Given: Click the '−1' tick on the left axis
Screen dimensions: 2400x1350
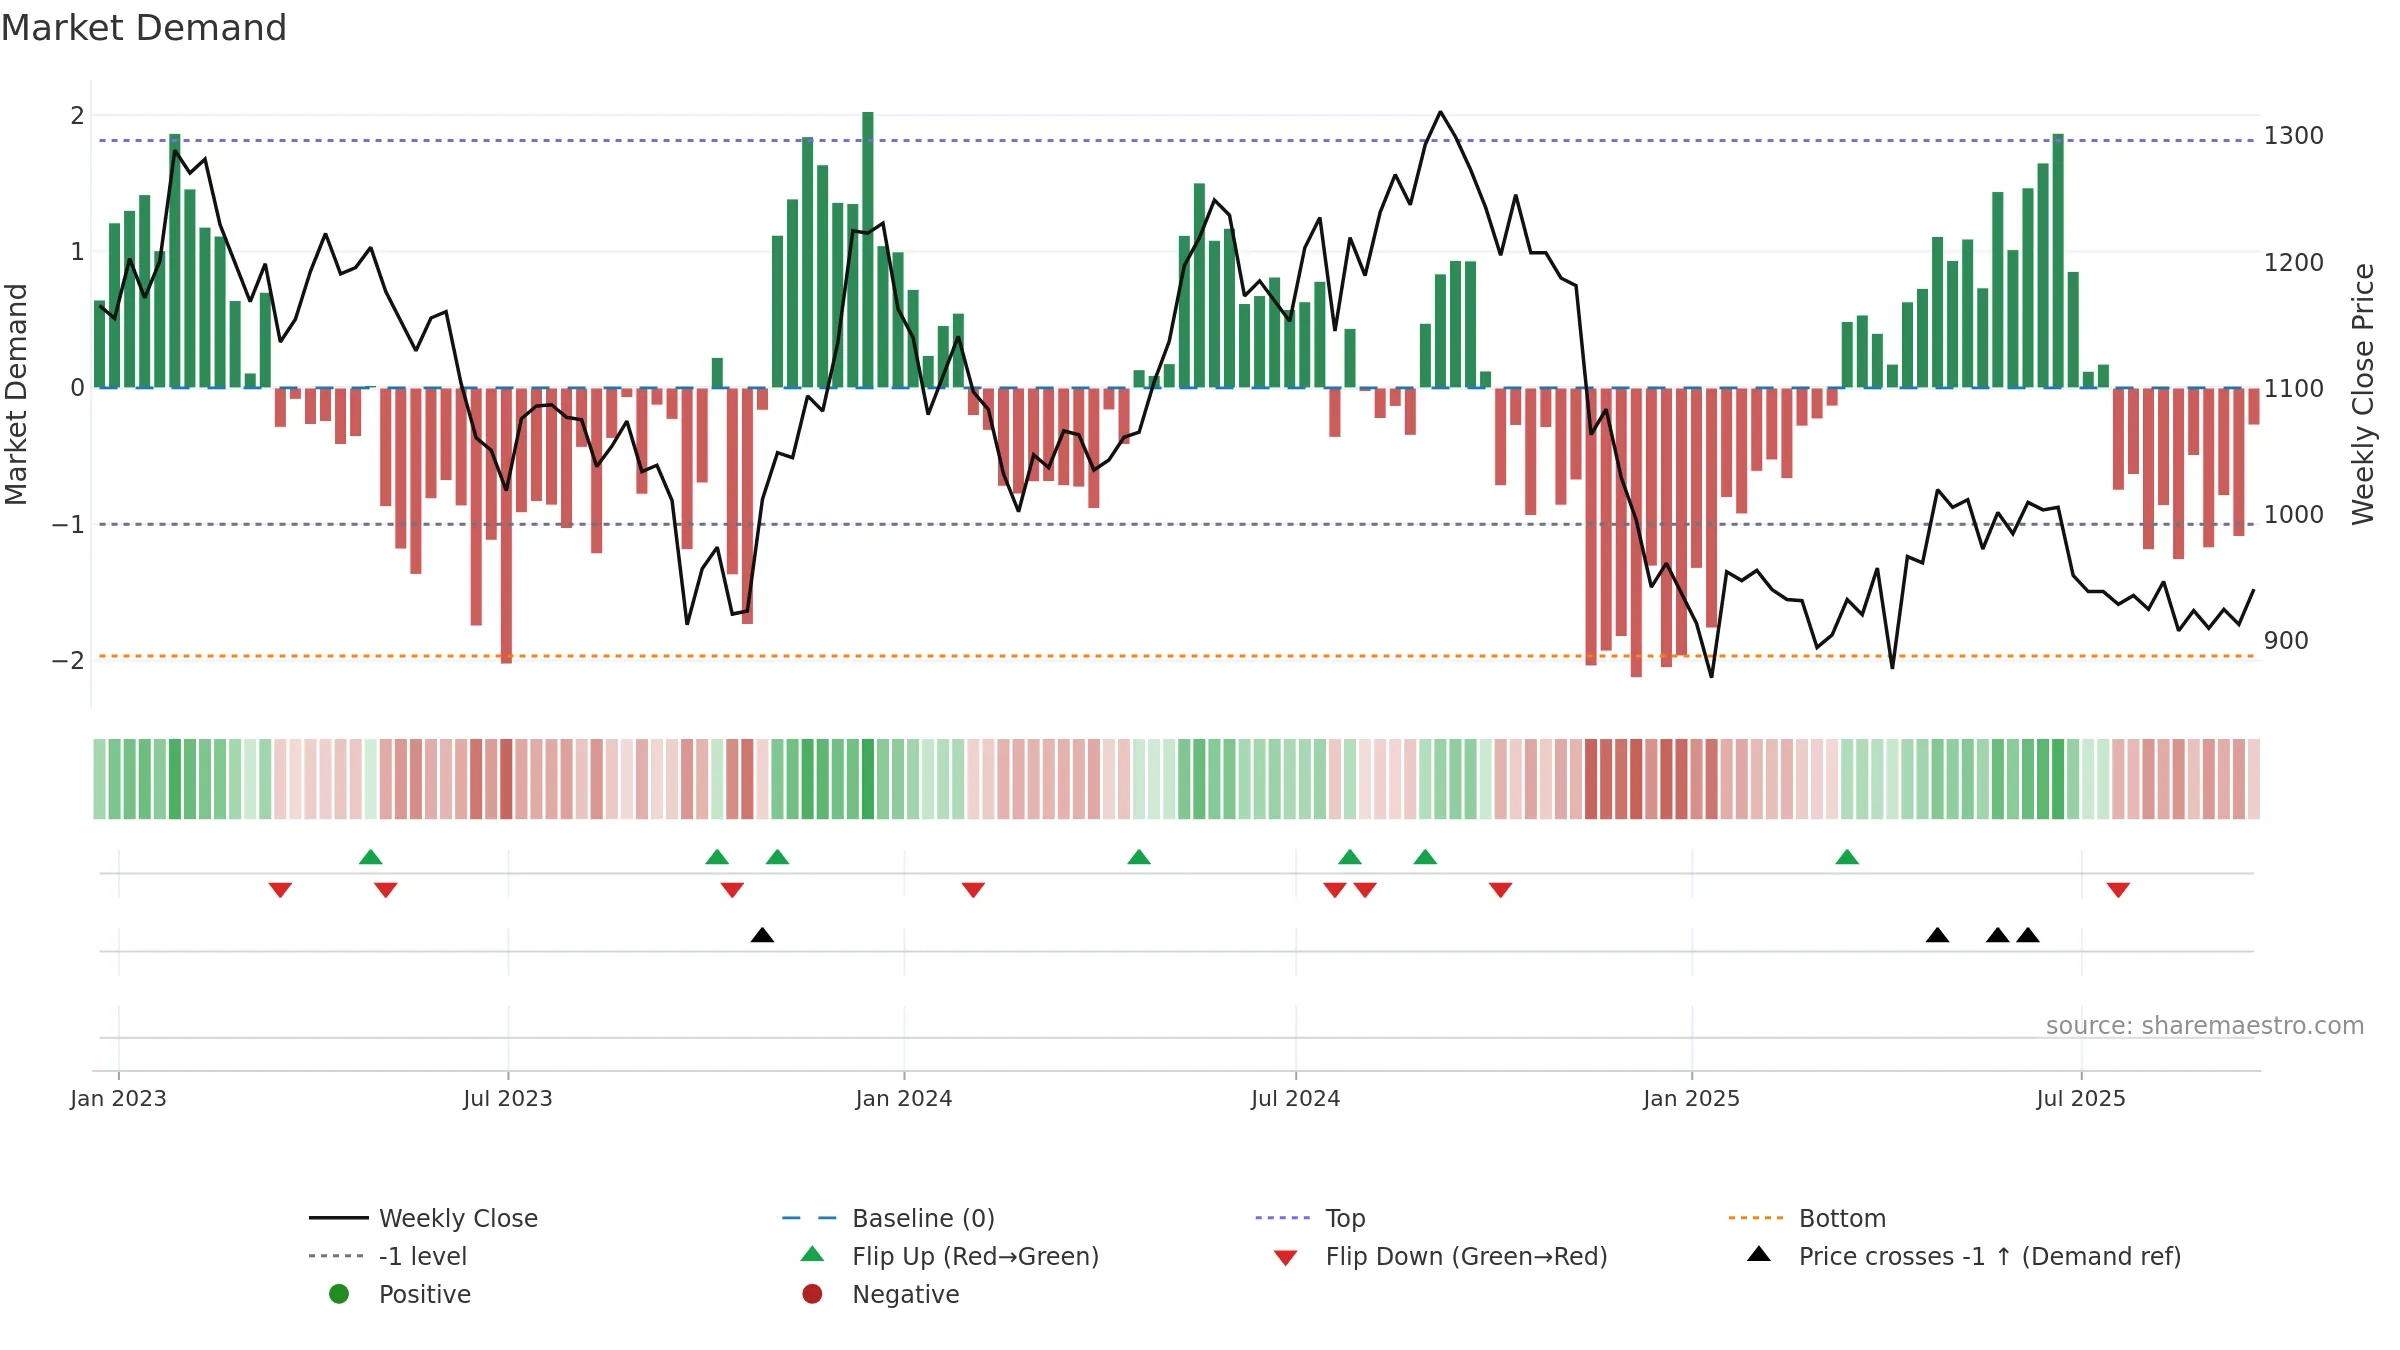Looking at the screenshot, I should click(68, 524).
